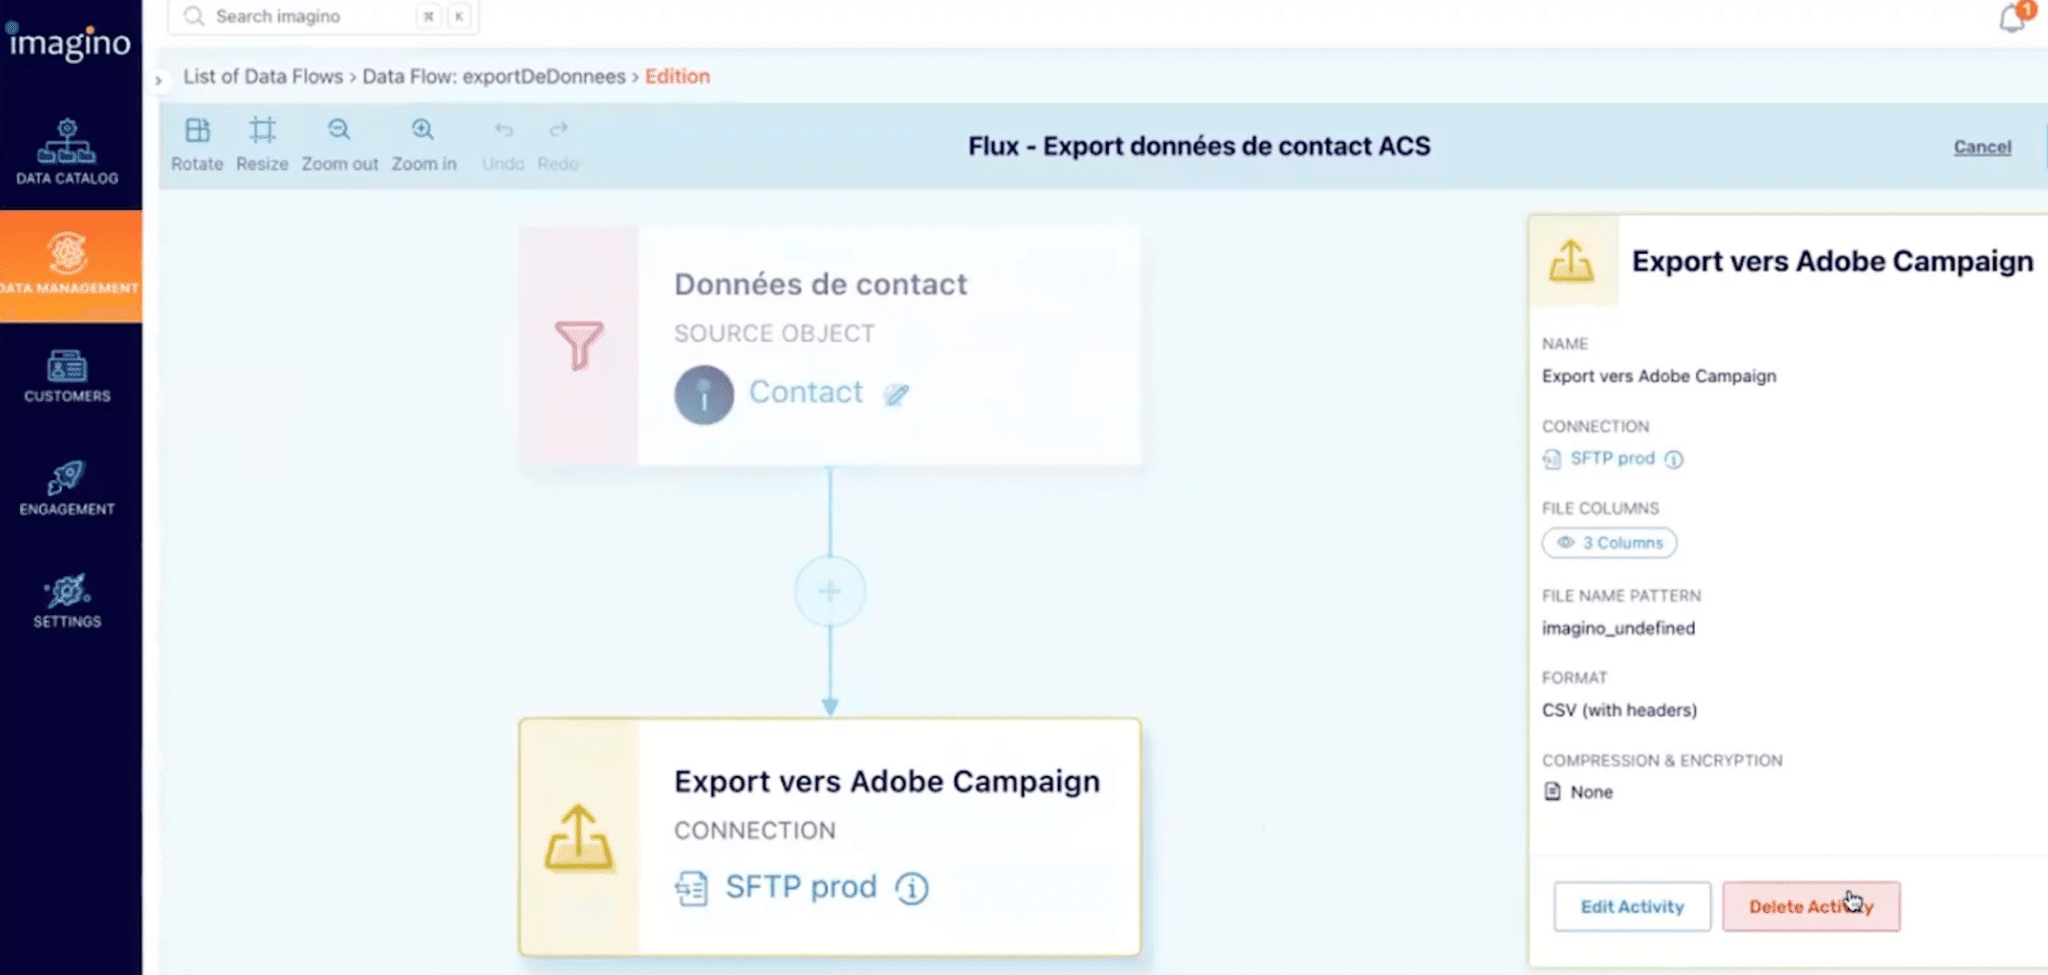Add an activity with the plus node
This screenshot has height=975, width=2048.
click(x=830, y=591)
